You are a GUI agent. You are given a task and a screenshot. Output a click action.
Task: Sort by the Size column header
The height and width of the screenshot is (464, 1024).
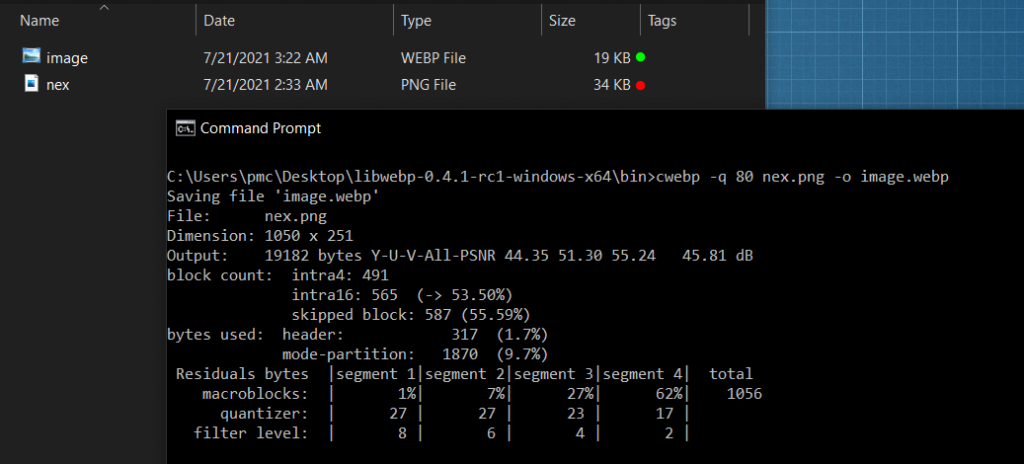[562, 20]
